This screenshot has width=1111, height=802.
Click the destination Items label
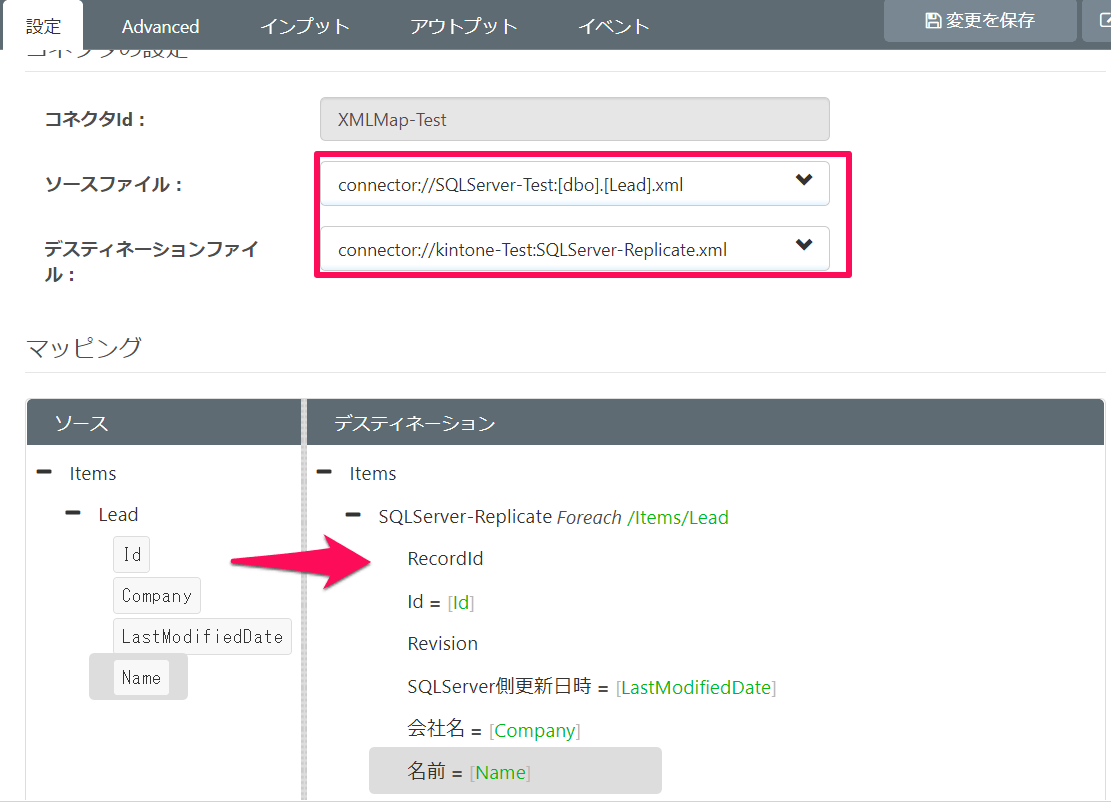(x=373, y=473)
